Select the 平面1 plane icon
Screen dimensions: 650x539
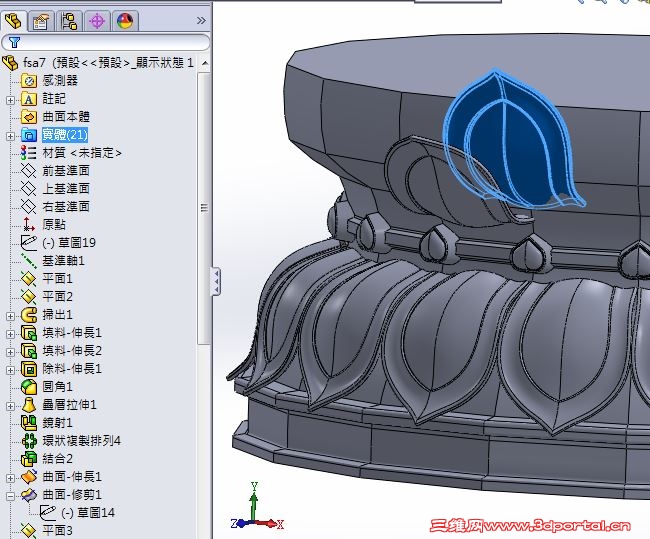[29, 278]
